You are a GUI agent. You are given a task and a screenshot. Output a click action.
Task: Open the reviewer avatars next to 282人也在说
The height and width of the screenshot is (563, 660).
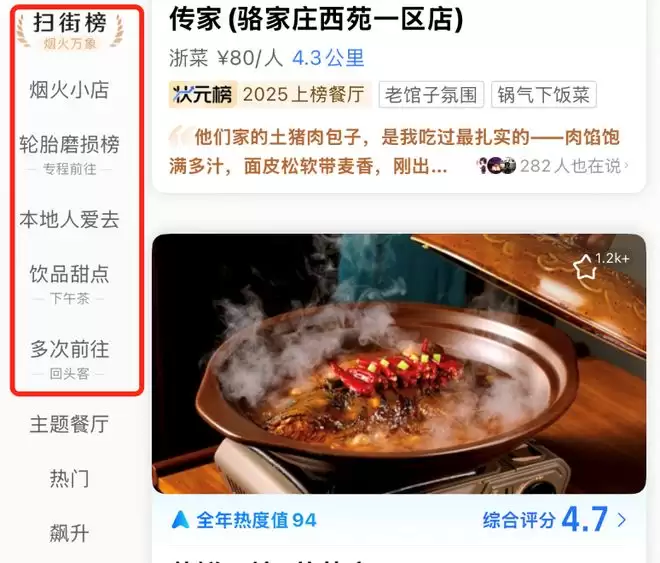(497, 166)
